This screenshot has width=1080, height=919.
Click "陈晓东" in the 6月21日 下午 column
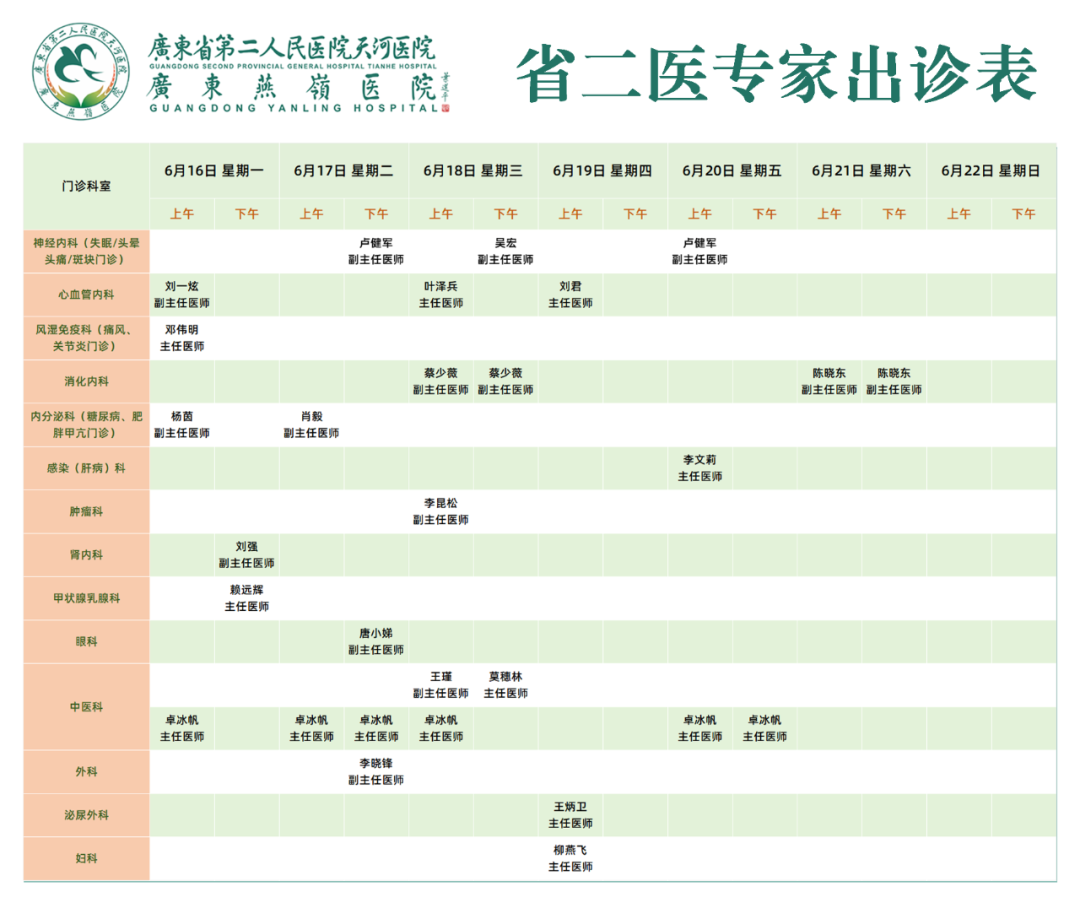(x=894, y=373)
